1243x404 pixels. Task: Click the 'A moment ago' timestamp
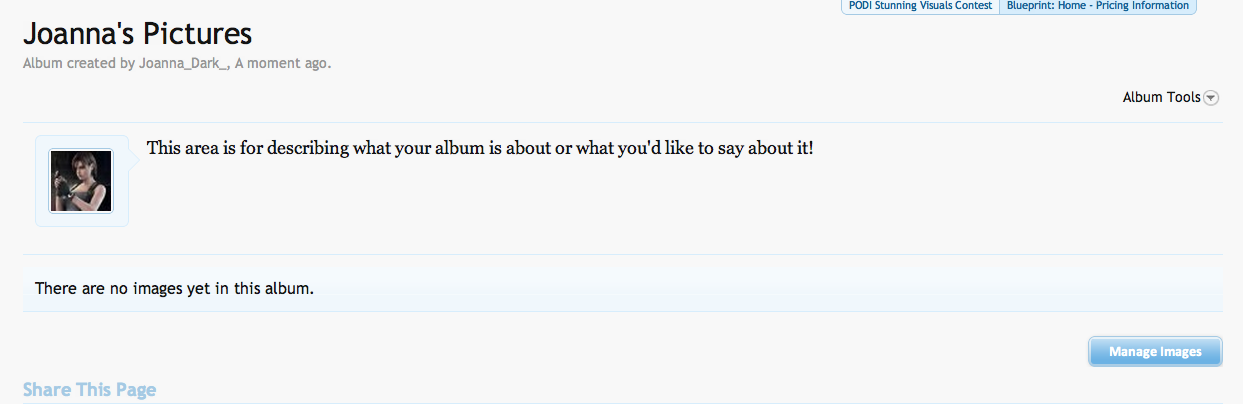[x=282, y=63]
